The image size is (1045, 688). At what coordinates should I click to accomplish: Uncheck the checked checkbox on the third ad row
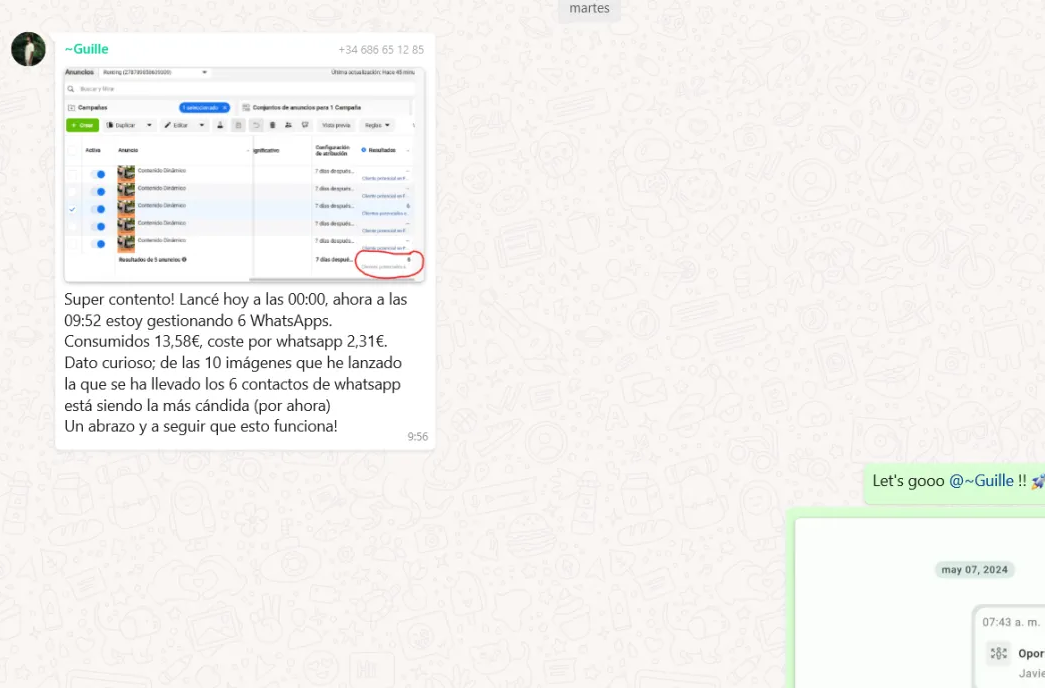click(72, 210)
